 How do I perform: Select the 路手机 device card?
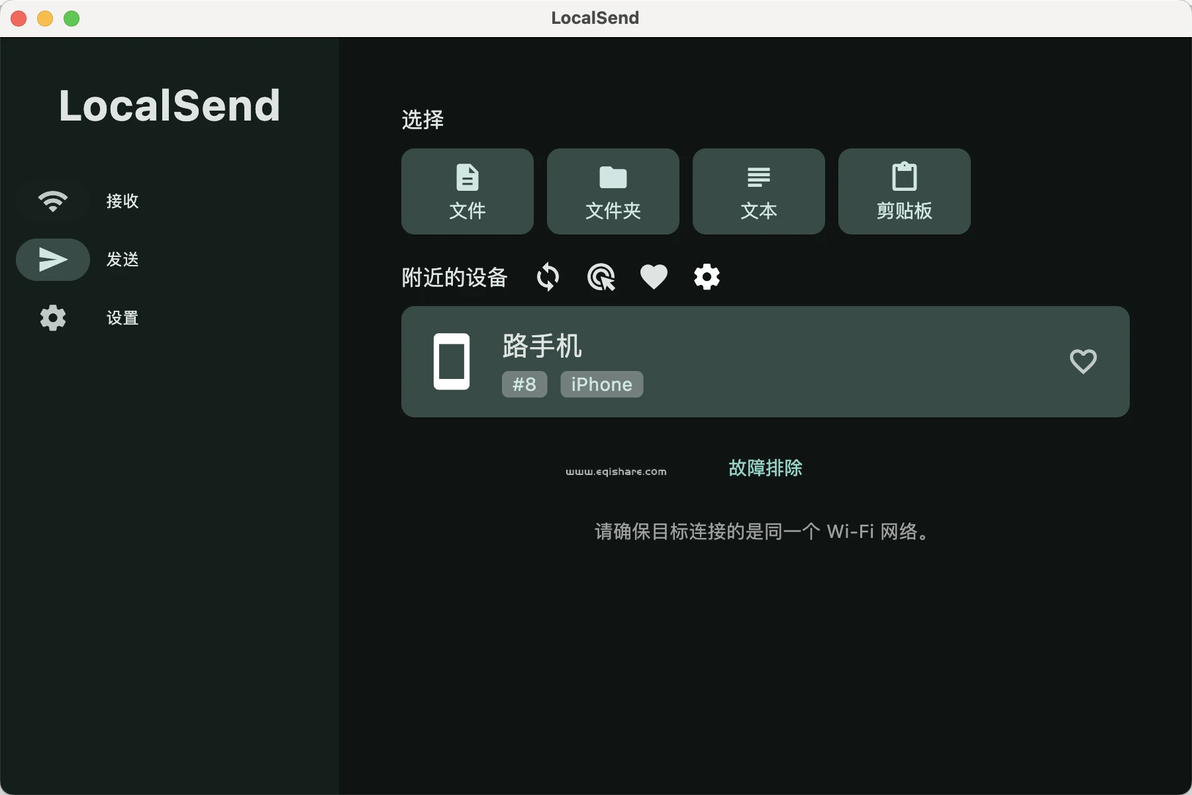765,362
